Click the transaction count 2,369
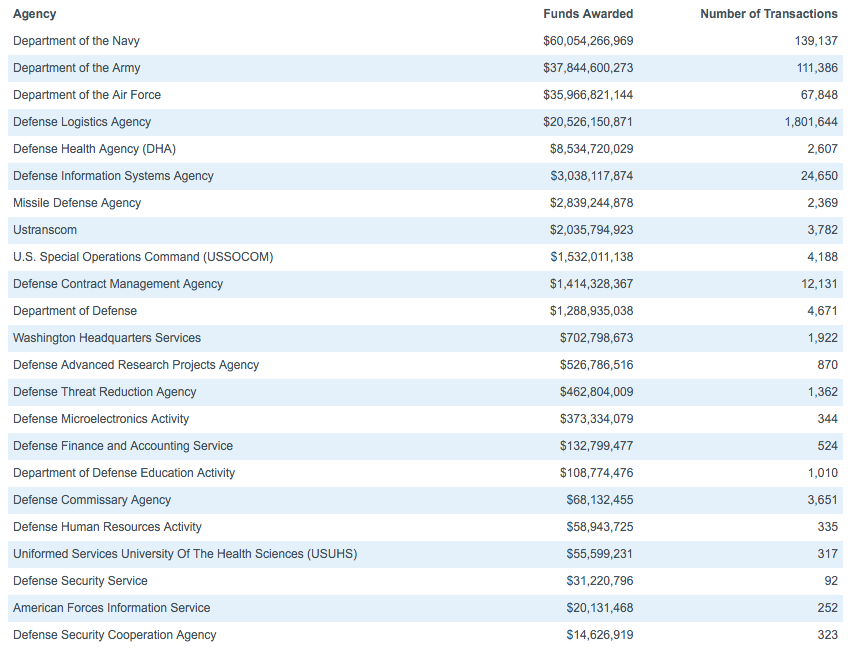 coord(822,203)
